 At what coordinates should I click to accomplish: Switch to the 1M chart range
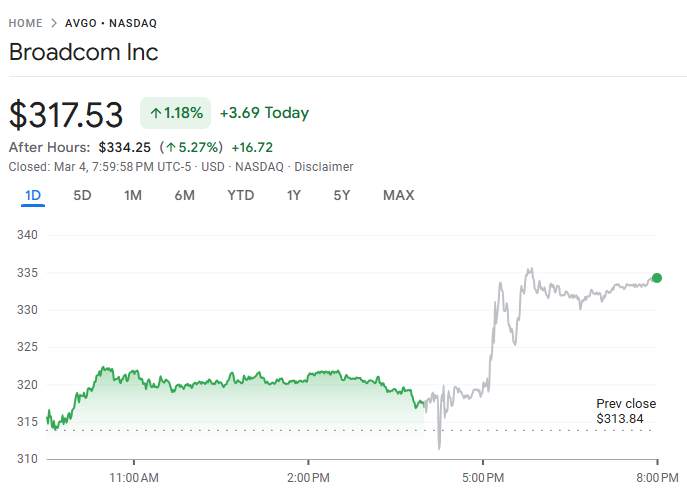[x=132, y=195]
